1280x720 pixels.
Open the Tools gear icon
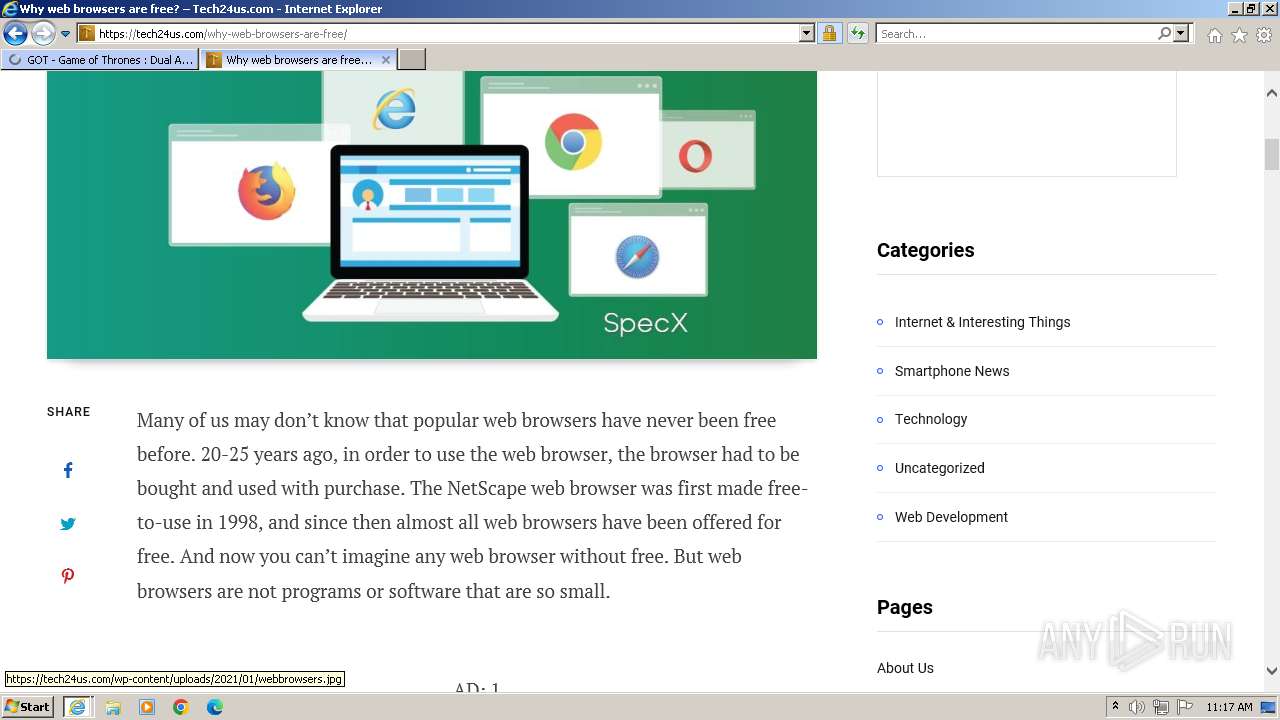click(x=1264, y=35)
